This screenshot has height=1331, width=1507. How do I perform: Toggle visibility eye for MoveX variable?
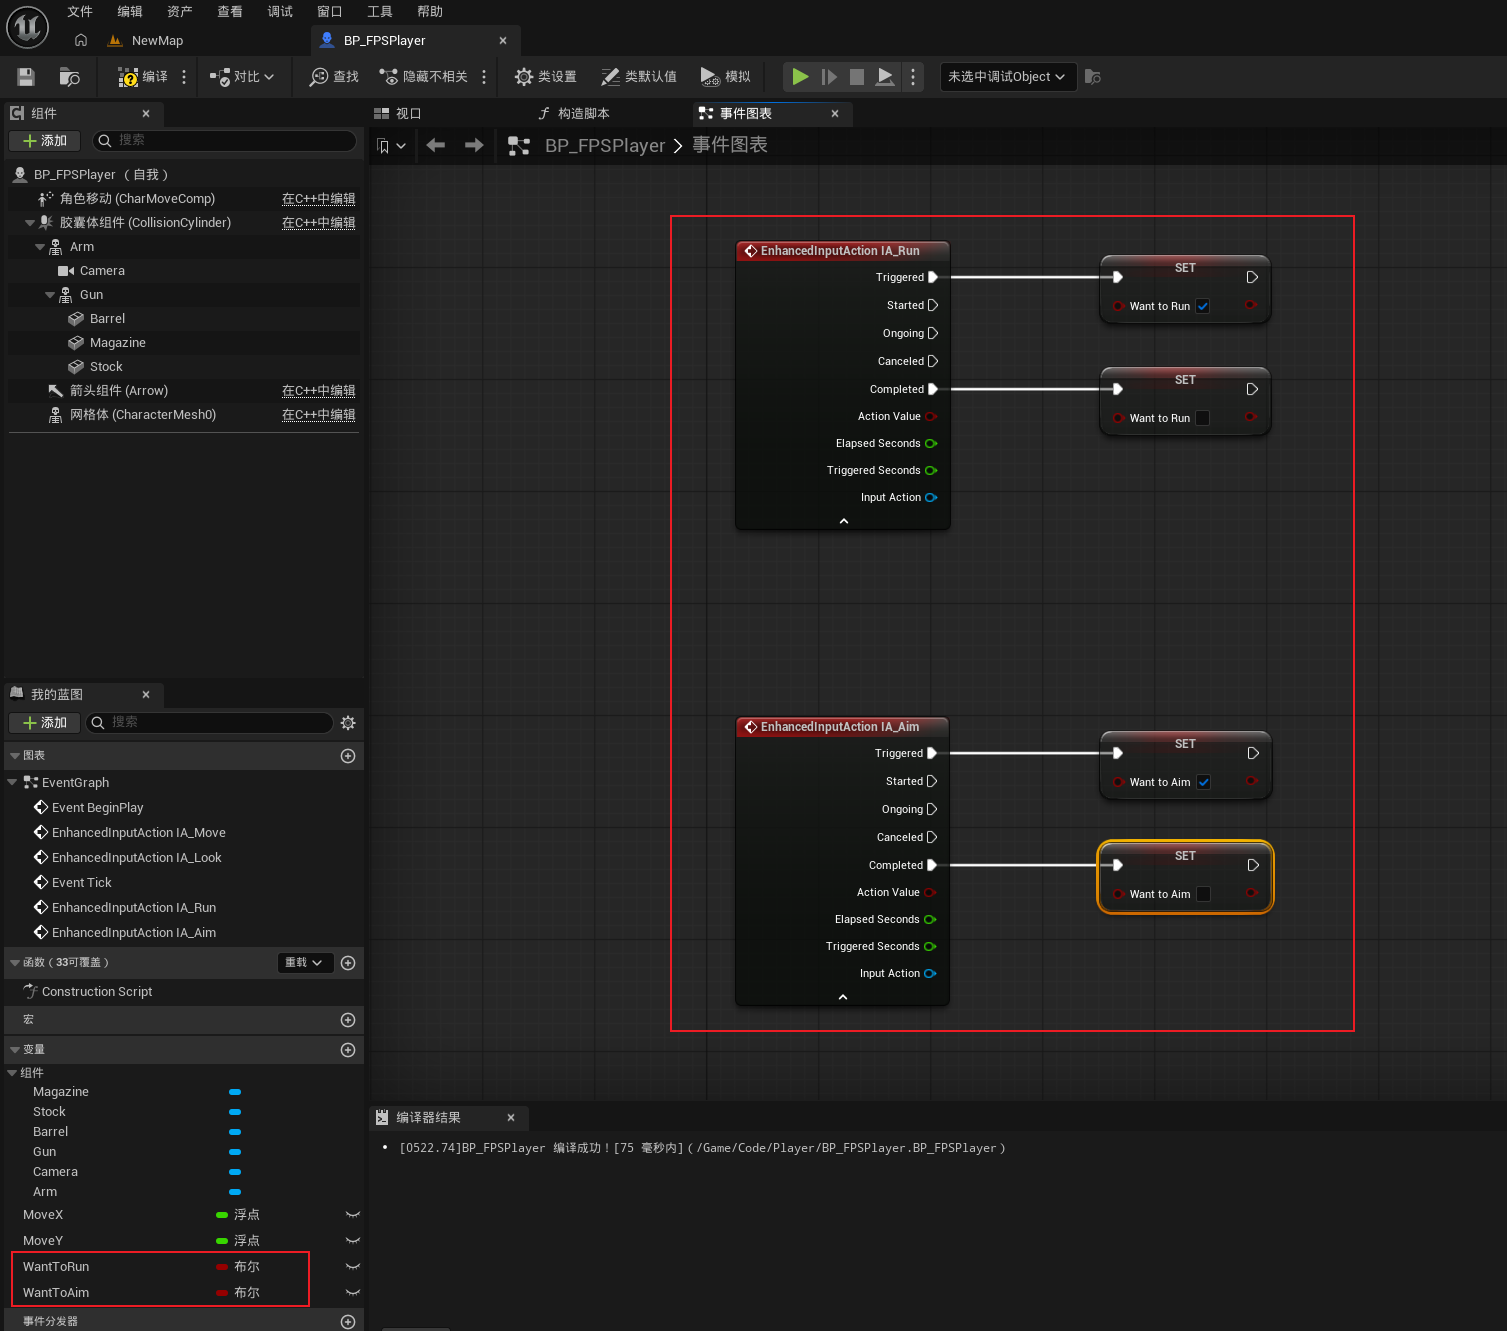pyautogui.click(x=353, y=1215)
